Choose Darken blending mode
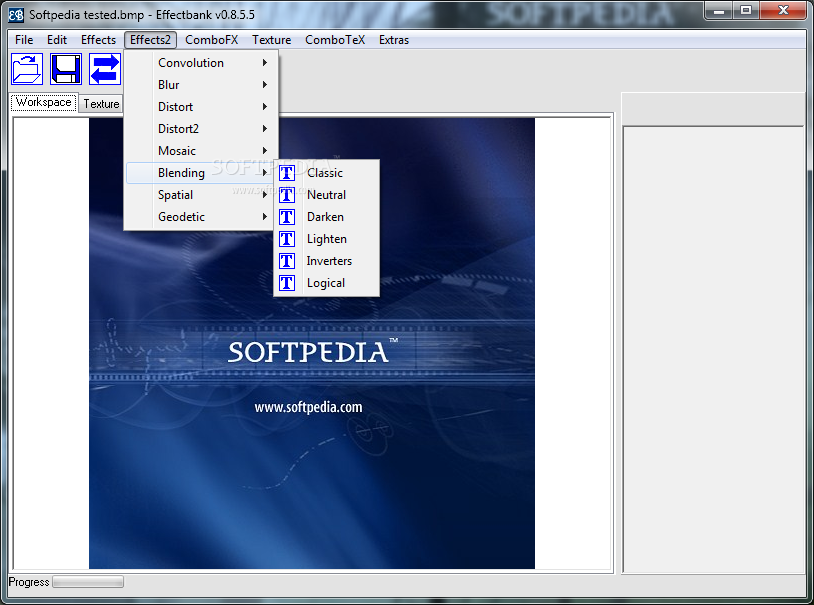Viewport: 814px width, 605px height. (x=326, y=217)
